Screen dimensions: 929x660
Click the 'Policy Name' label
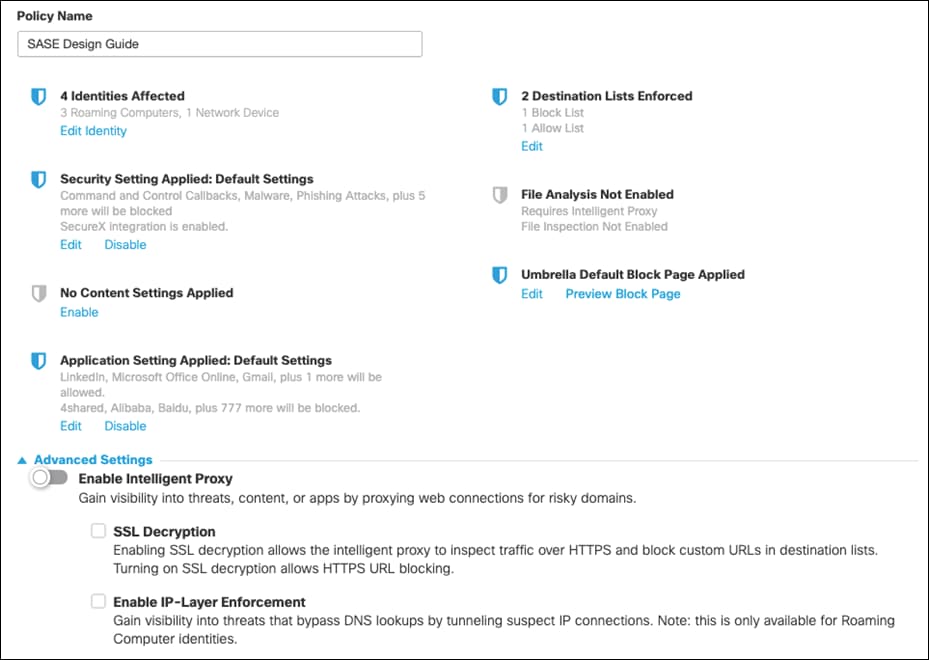coord(55,16)
